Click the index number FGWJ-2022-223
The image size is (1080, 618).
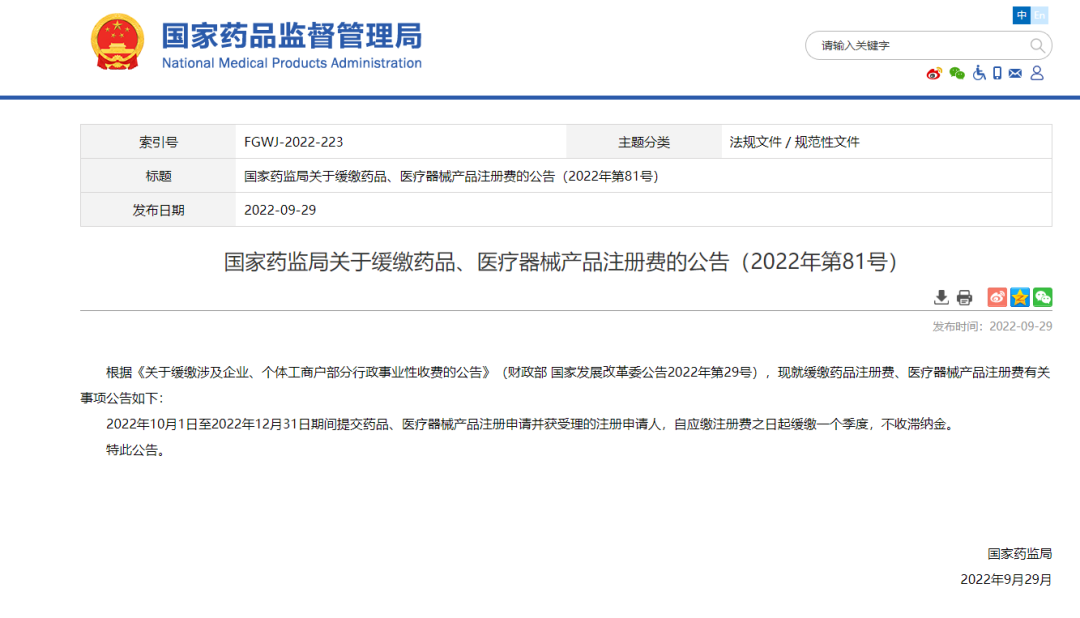click(x=293, y=142)
